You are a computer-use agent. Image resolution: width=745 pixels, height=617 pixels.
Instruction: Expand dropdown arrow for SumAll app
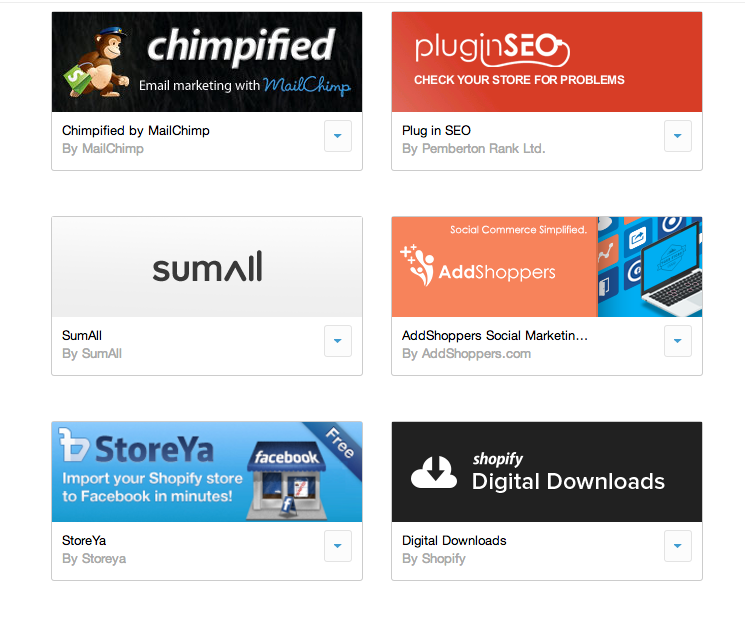338,341
